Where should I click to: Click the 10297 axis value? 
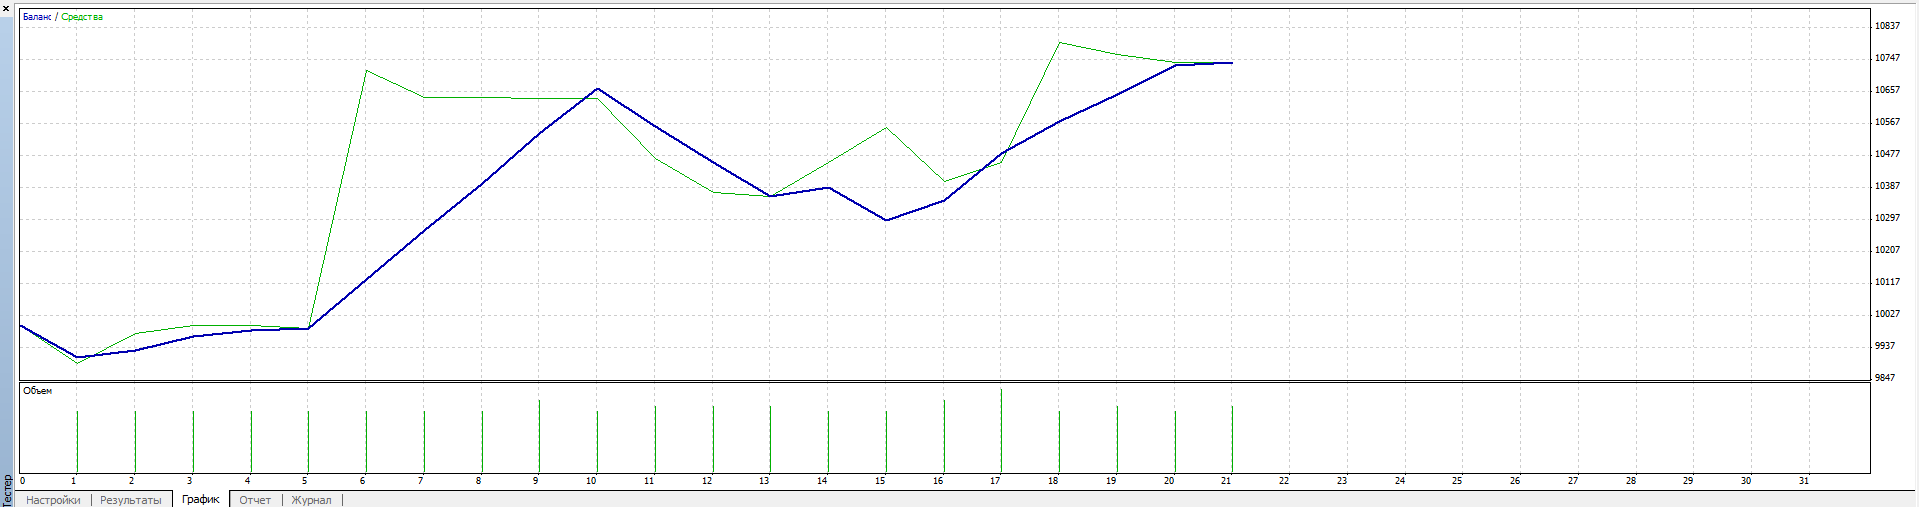pyautogui.click(x=1887, y=218)
